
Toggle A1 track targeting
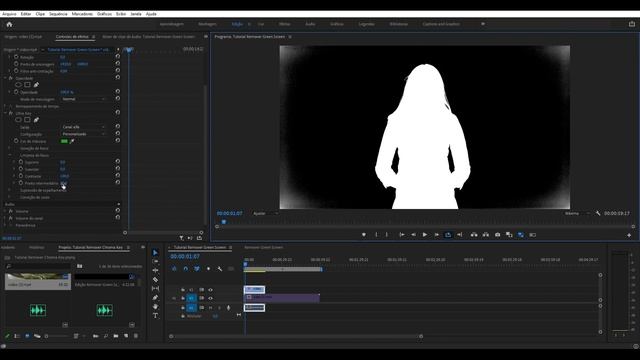(191, 308)
